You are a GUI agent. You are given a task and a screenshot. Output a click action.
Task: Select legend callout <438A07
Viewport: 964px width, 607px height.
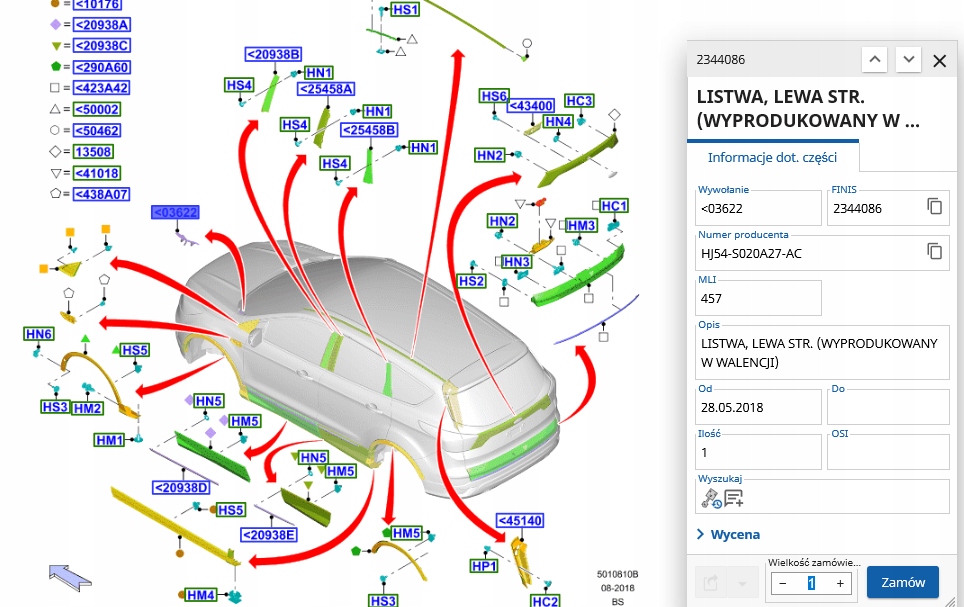pyautogui.click(x=102, y=194)
